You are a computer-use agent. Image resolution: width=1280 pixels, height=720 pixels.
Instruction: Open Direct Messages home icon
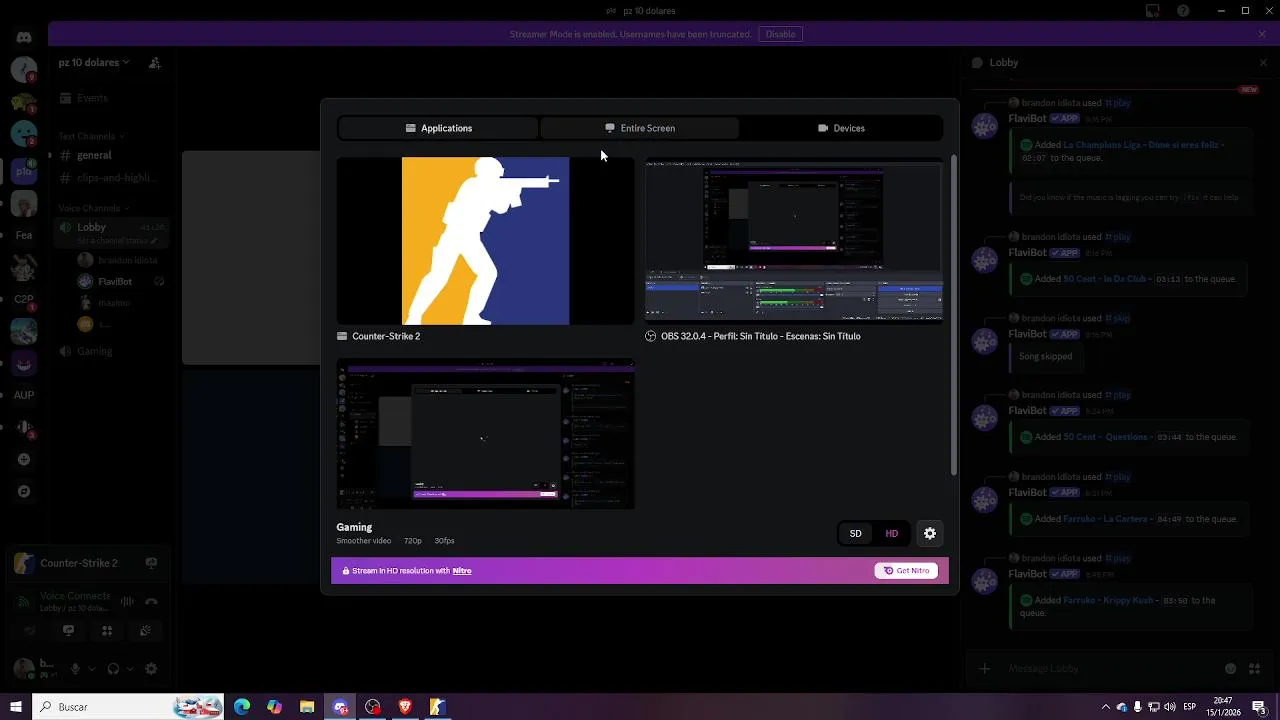[x=24, y=37]
